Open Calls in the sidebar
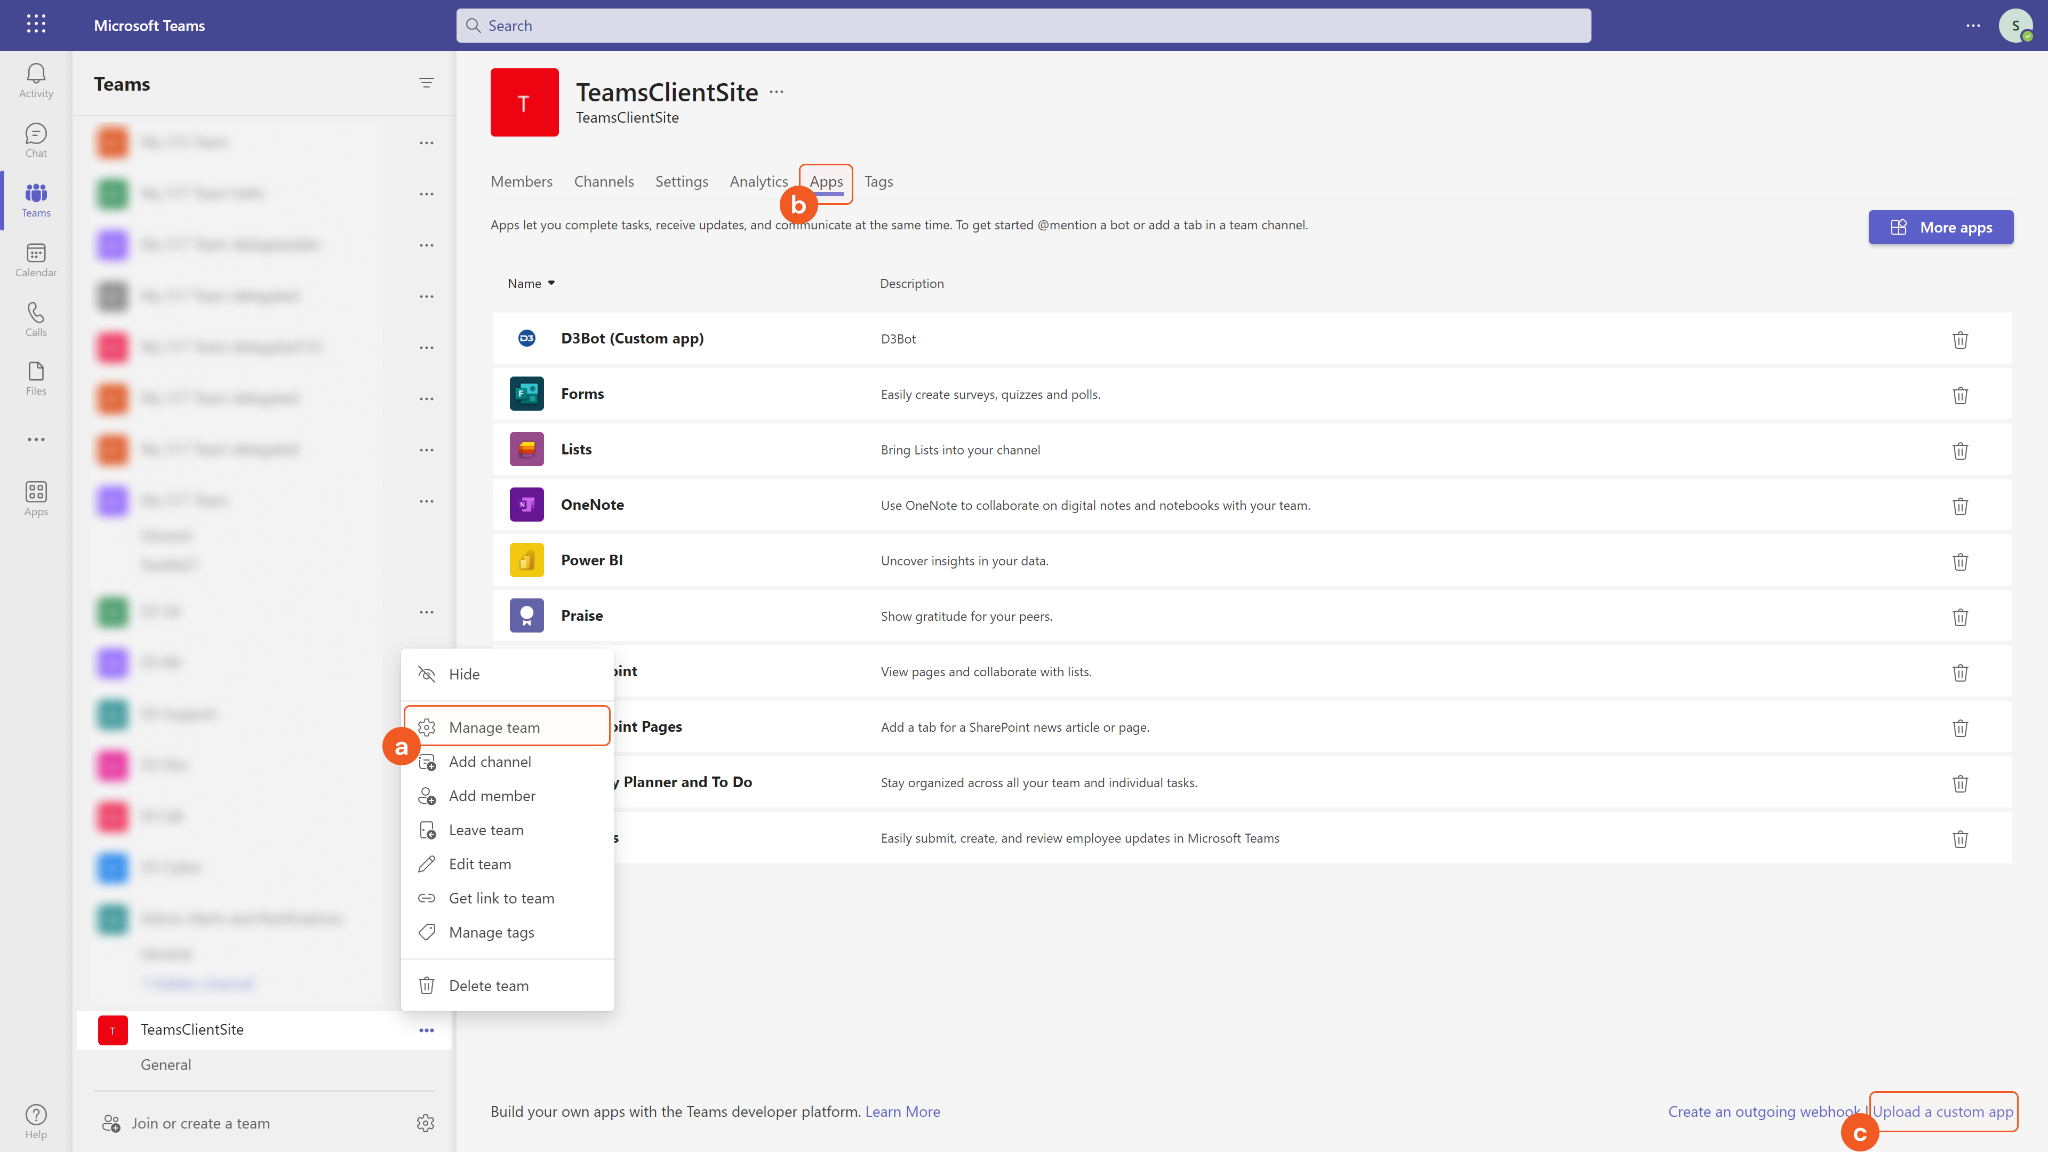This screenshot has width=2048, height=1152. (x=36, y=319)
